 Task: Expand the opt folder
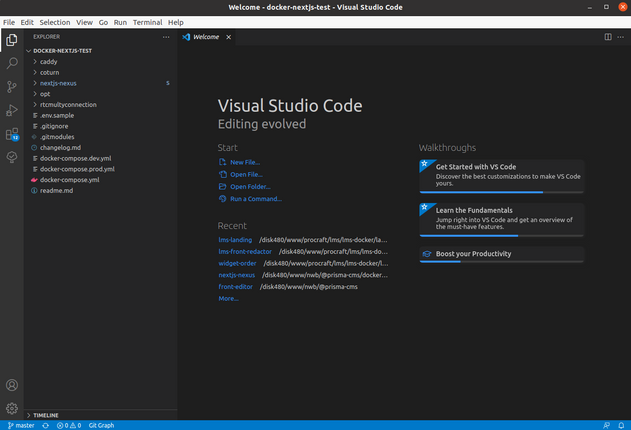pyautogui.click(x=35, y=94)
